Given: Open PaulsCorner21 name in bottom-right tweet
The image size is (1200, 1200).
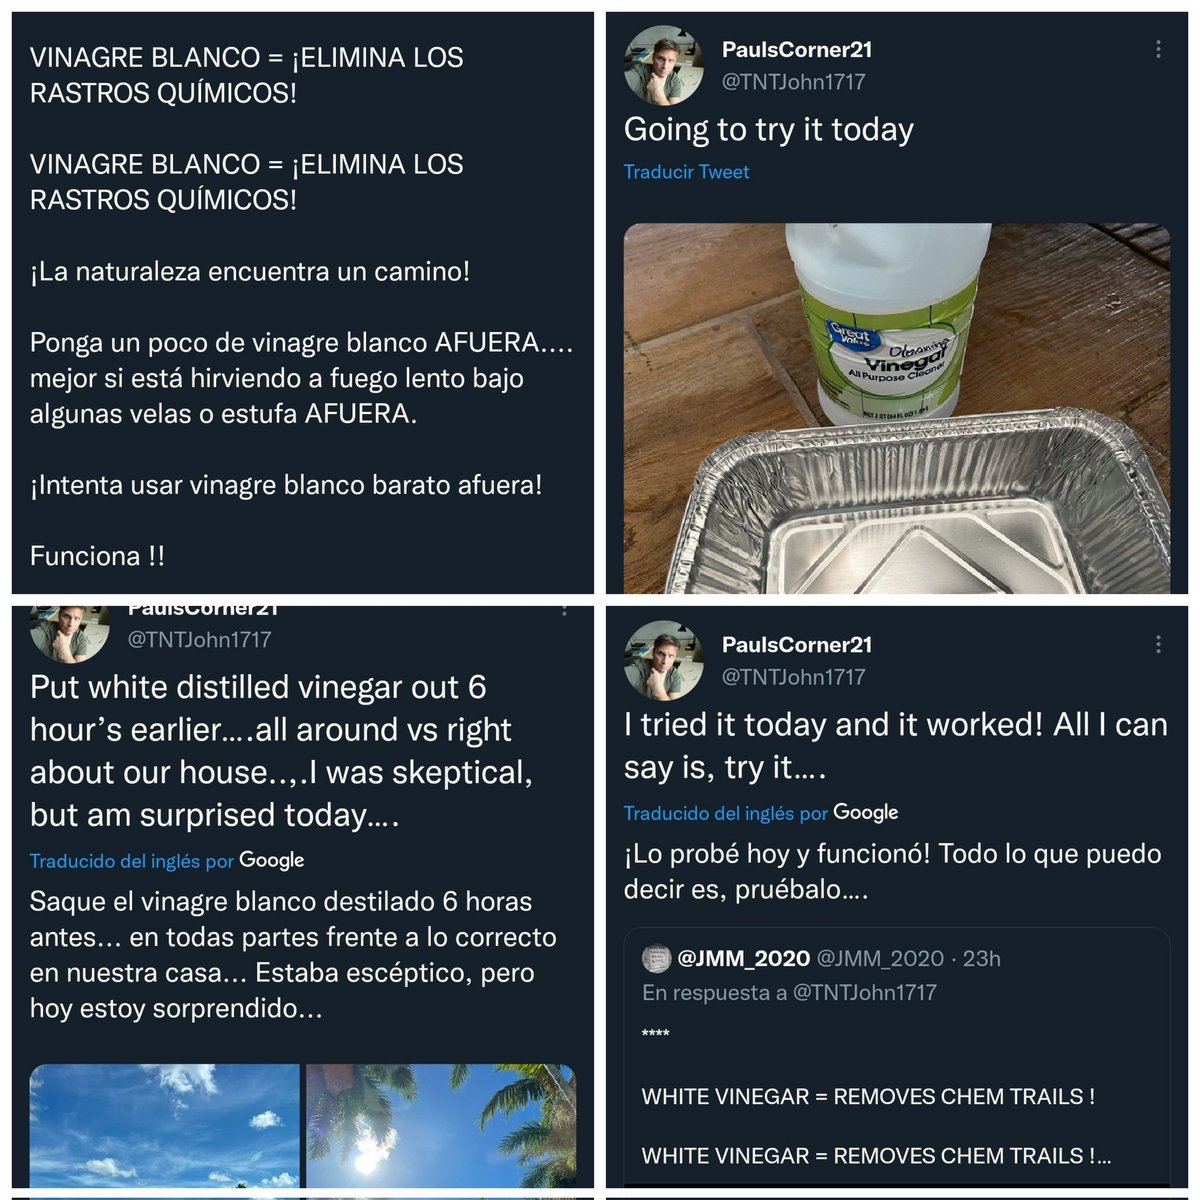Looking at the screenshot, I should (x=797, y=645).
